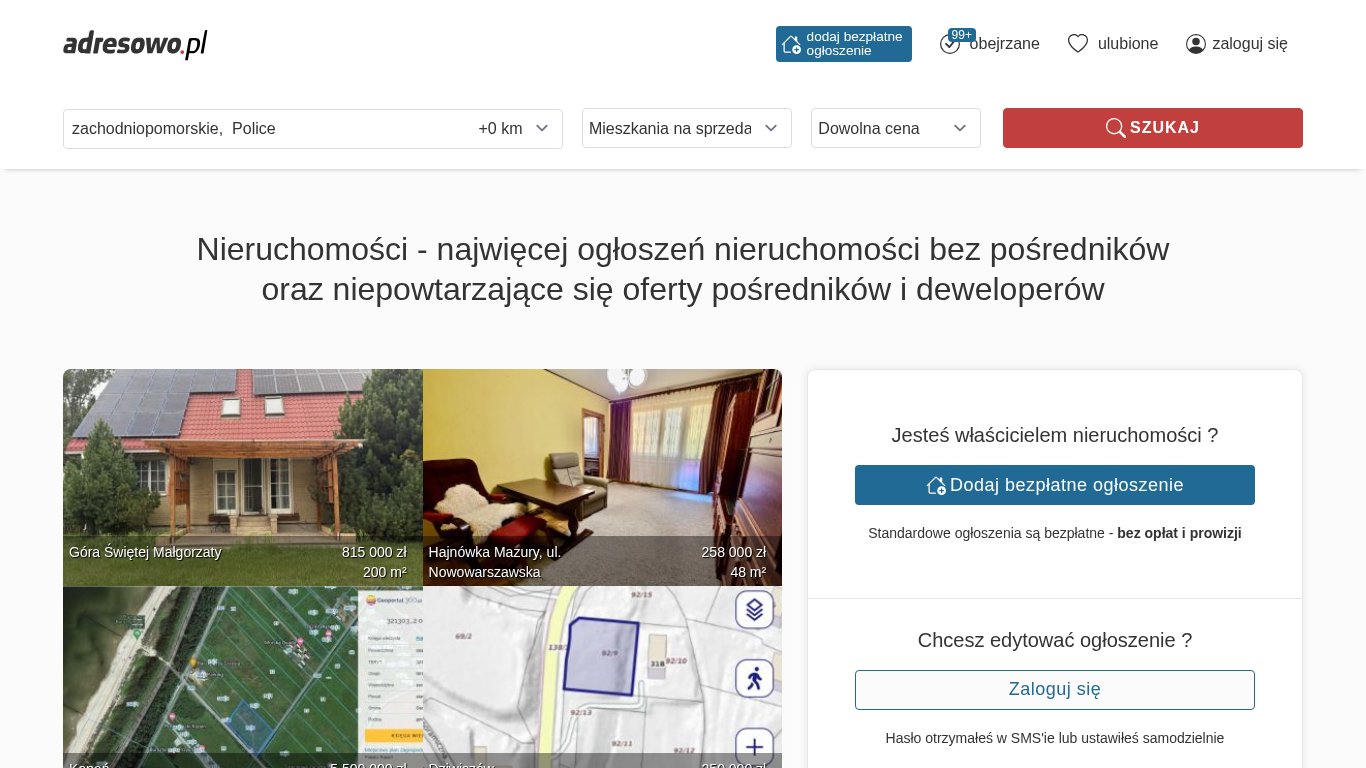Image resolution: width=1366 pixels, height=768 pixels.
Task: Open the Dowolna cena price dropdown
Action: [x=895, y=128]
